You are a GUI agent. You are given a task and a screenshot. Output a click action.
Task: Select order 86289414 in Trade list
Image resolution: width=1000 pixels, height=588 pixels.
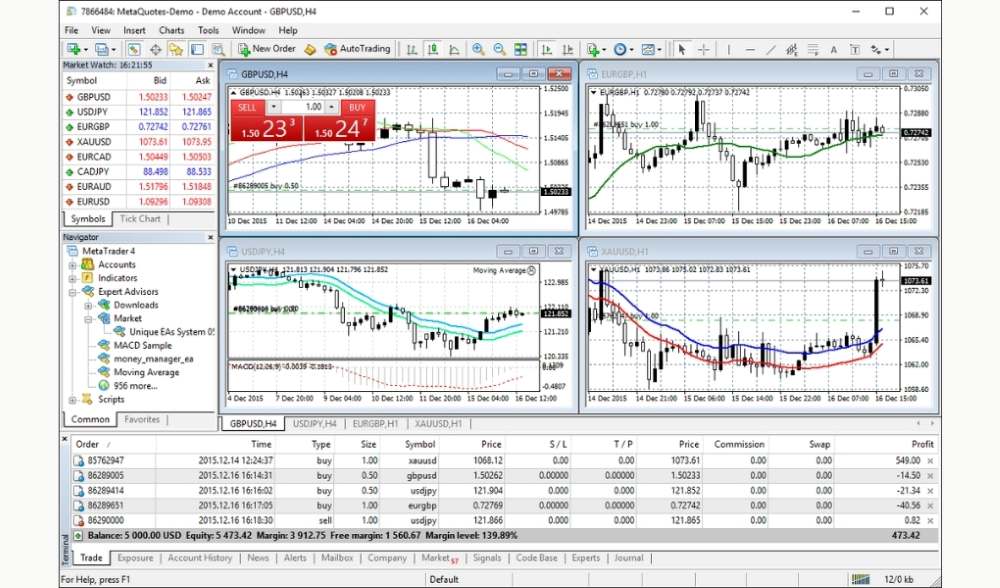(x=504, y=490)
